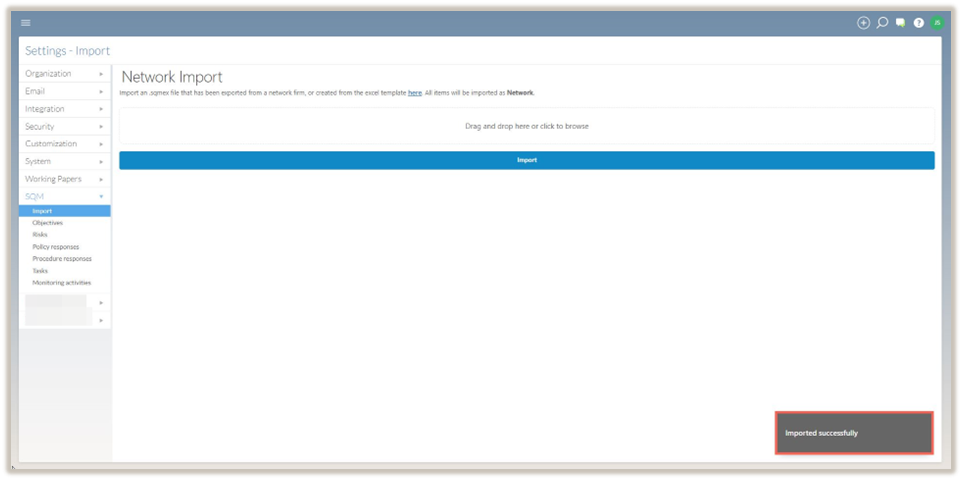Open the Working Papers section
Viewport: 962px width, 480px height.
coord(64,179)
